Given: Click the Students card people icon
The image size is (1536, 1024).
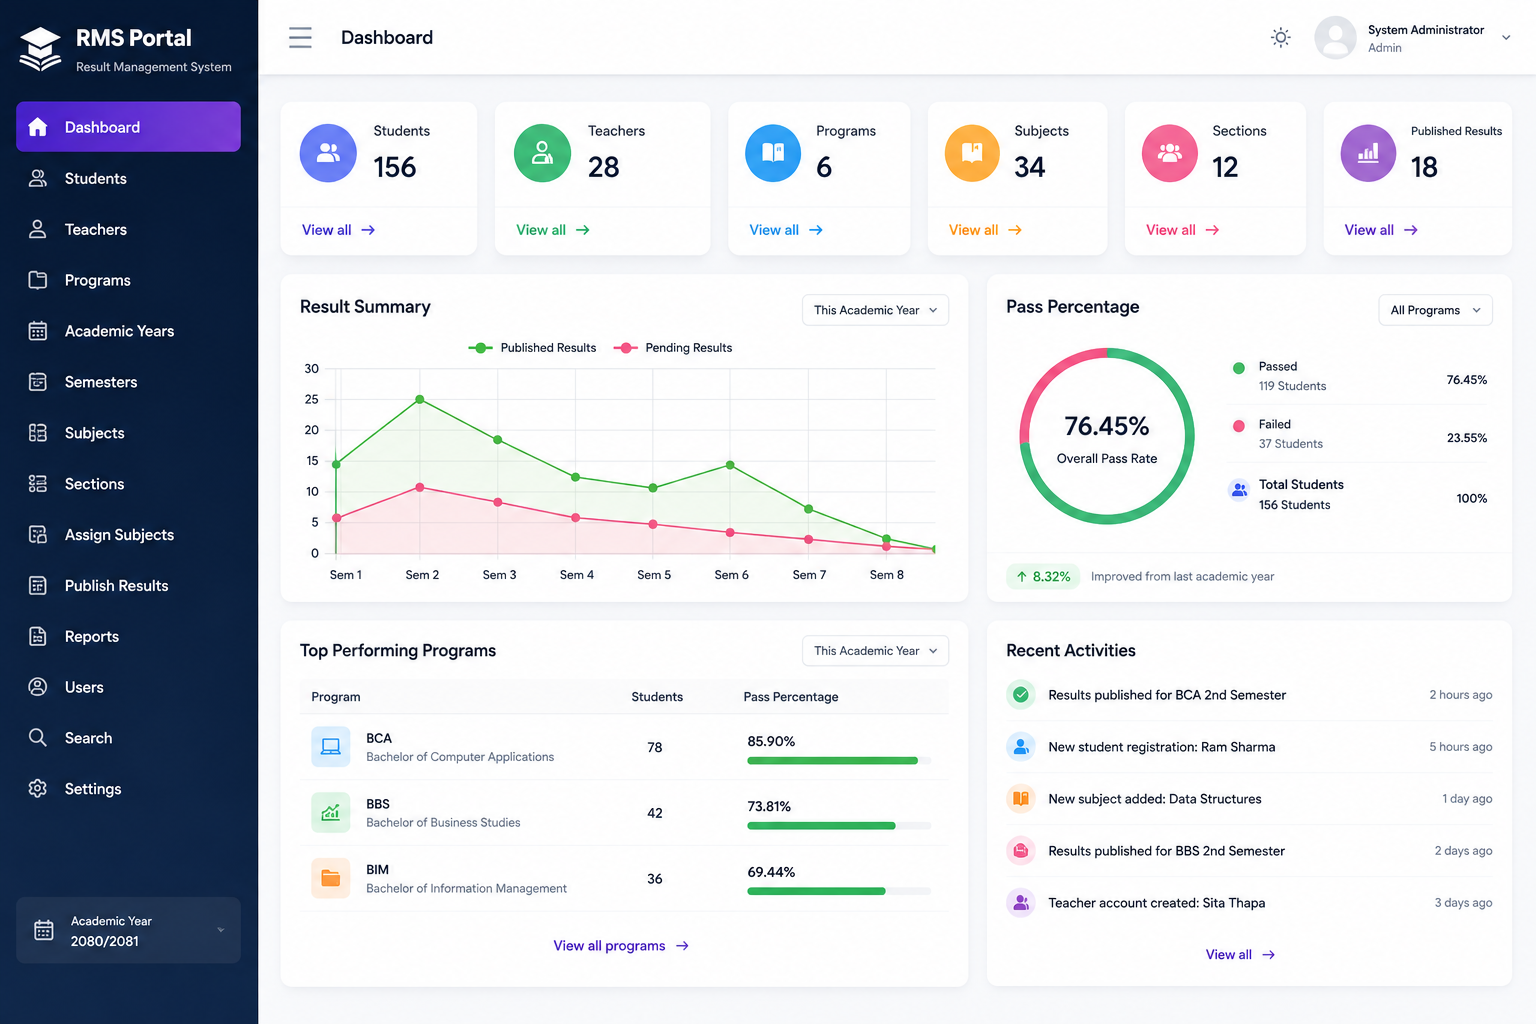Looking at the screenshot, I should pyautogui.click(x=328, y=153).
